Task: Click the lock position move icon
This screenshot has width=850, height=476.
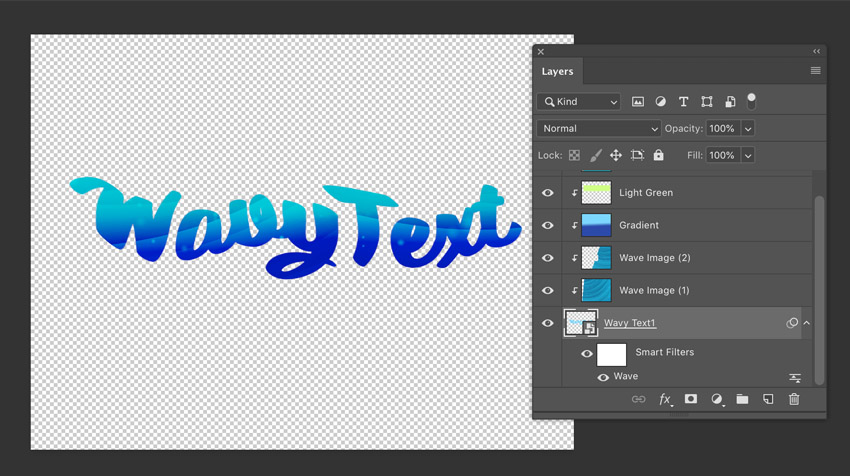Action: click(x=616, y=156)
